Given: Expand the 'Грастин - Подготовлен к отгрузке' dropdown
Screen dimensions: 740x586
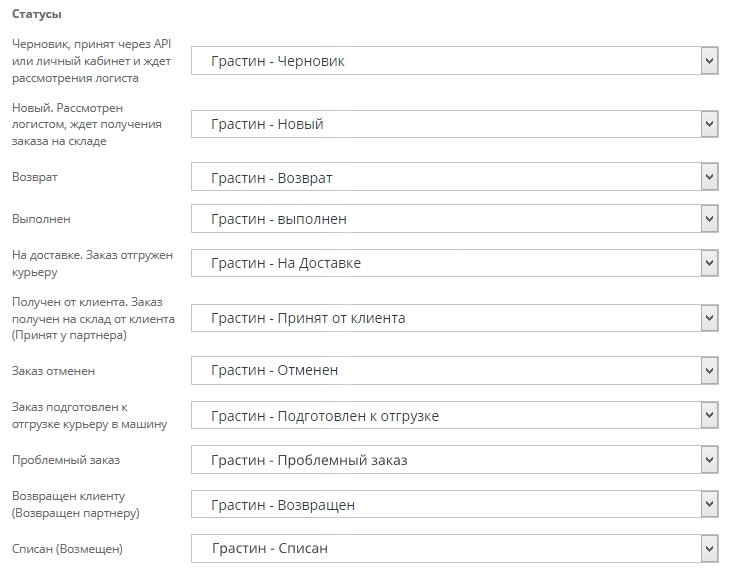Looking at the screenshot, I should [455, 416].
